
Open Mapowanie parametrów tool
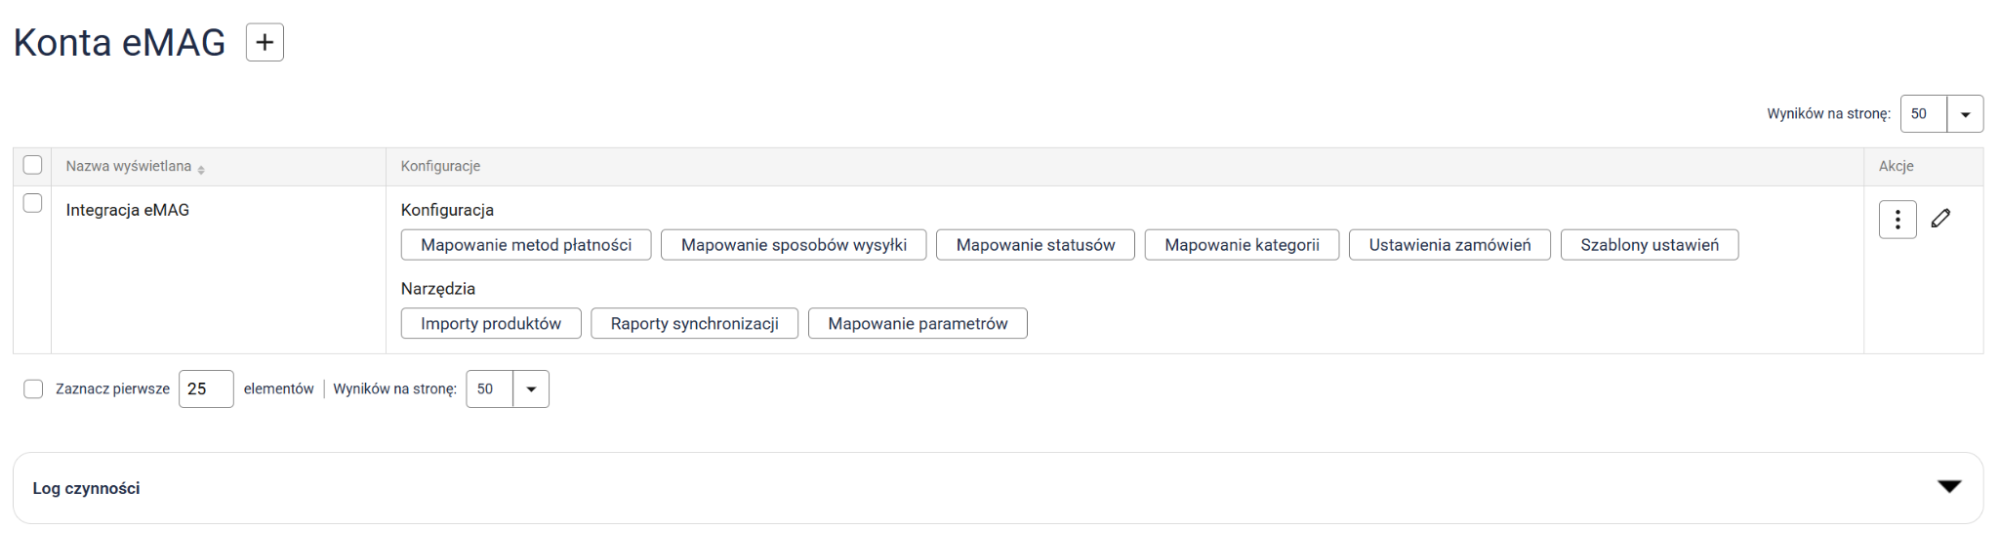(x=917, y=324)
